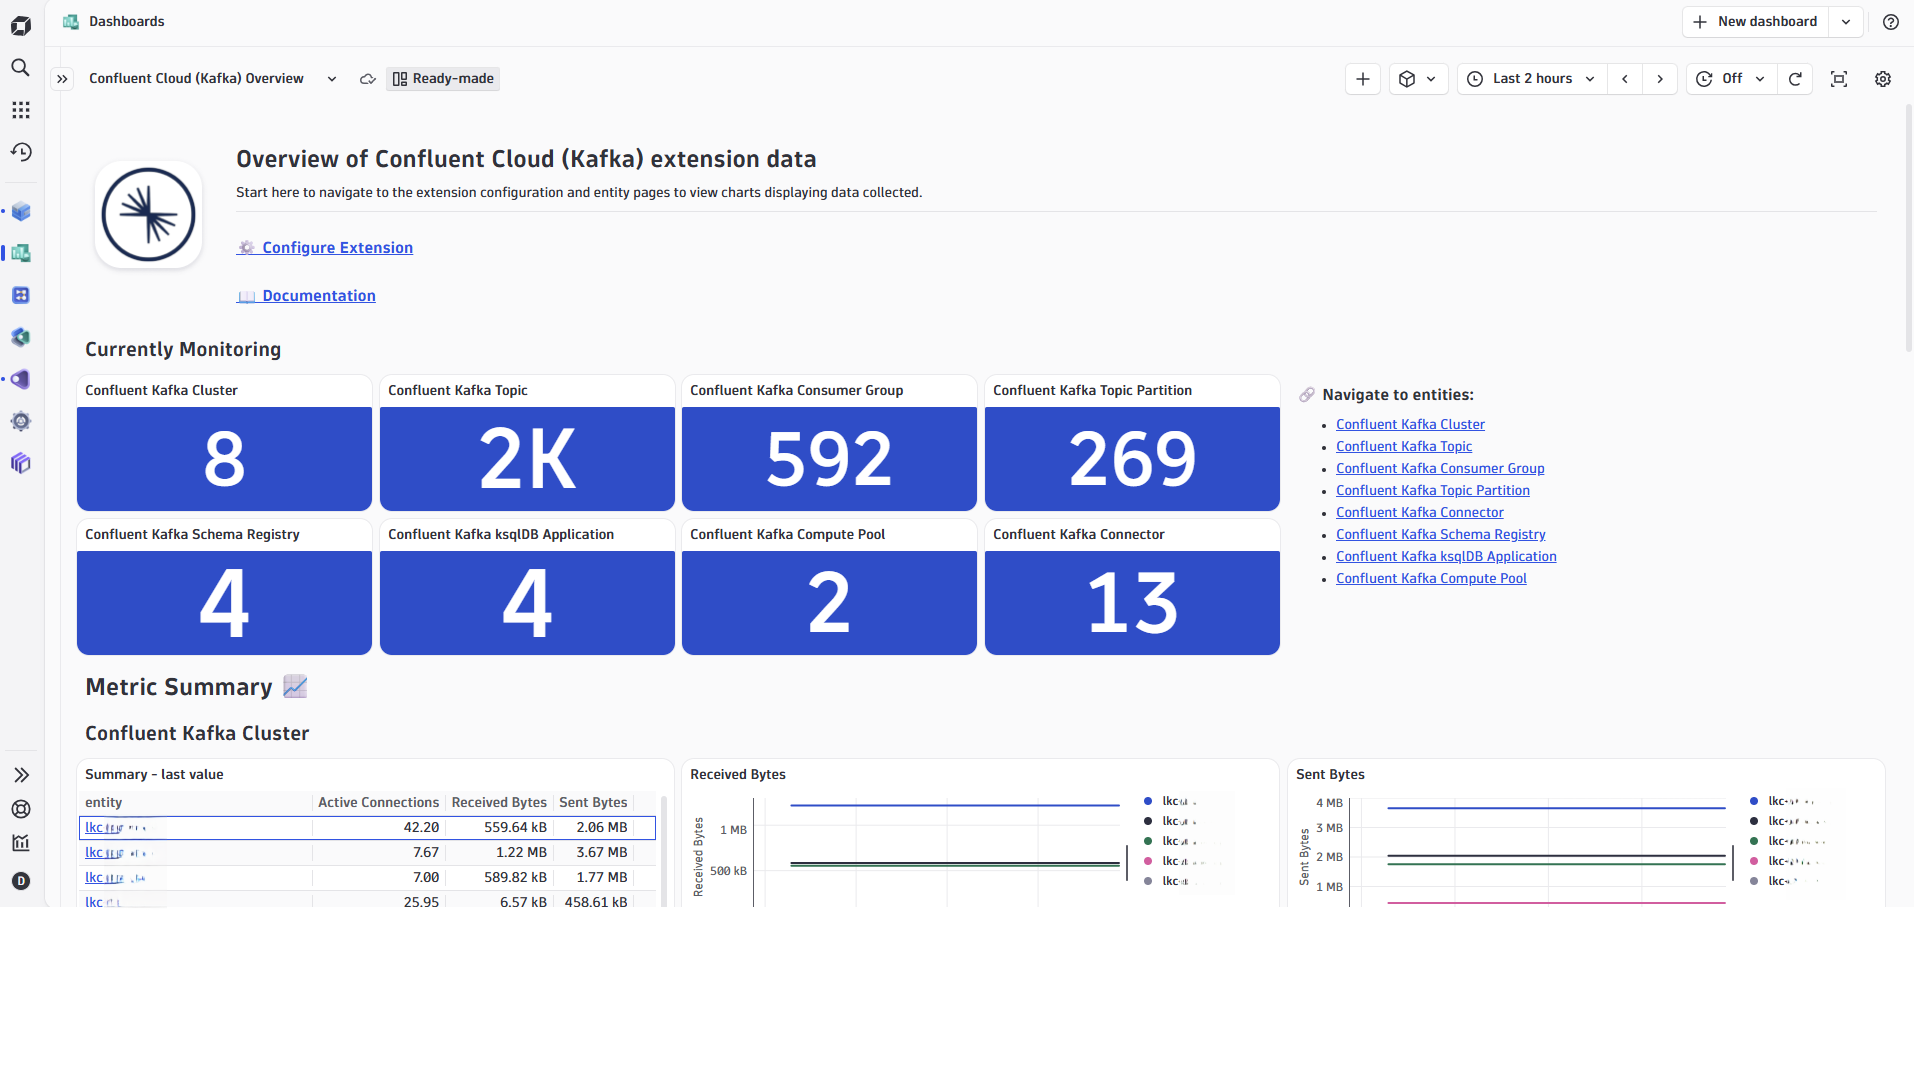The height and width of the screenshot is (1080, 1920).
Task: Click the cloud sync status icon
Action: [x=368, y=79]
